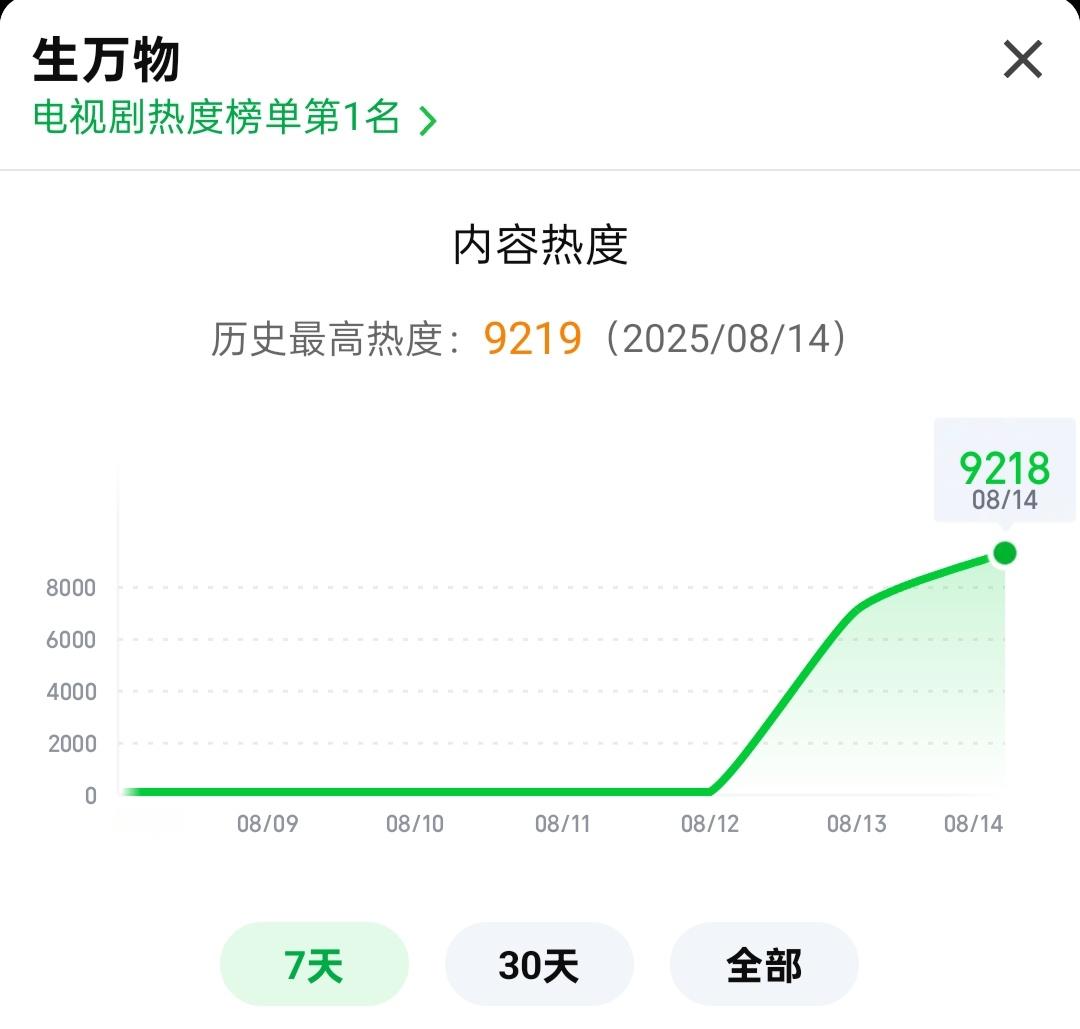This screenshot has width=1080, height=1029.
Task: Open 电视剧热度榜单第1名 ranking link
Action: click(235, 116)
